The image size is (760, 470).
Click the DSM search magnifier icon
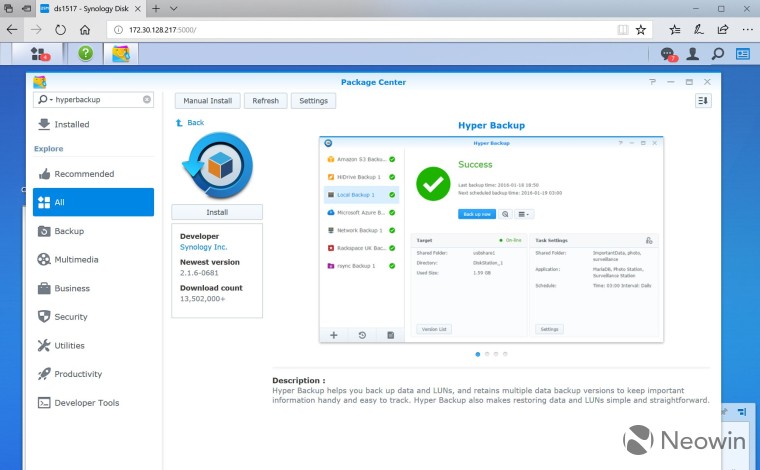(x=718, y=54)
